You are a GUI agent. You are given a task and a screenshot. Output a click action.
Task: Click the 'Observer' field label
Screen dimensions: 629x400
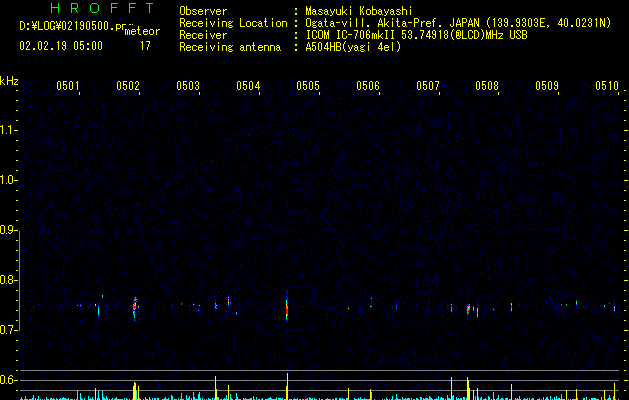(x=203, y=11)
